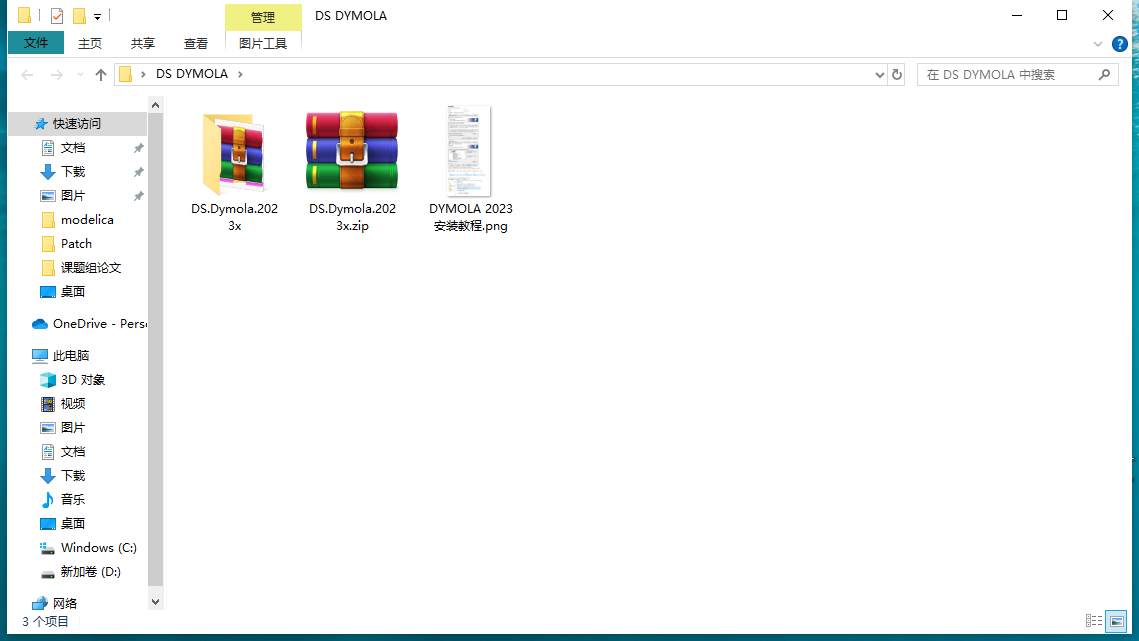1139x641 pixels.
Task: Open pinned 文档 under Quick access
Action: [x=73, y=148]
